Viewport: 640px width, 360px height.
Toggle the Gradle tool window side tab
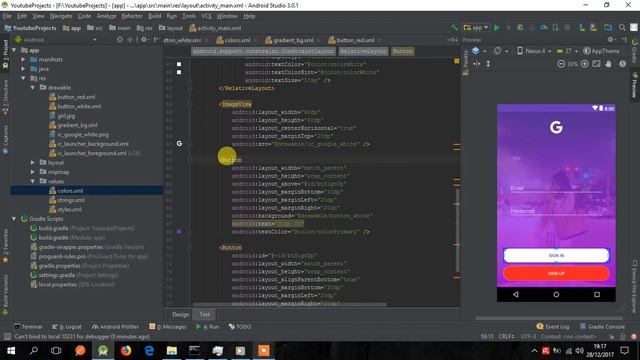tap(635, 51)
